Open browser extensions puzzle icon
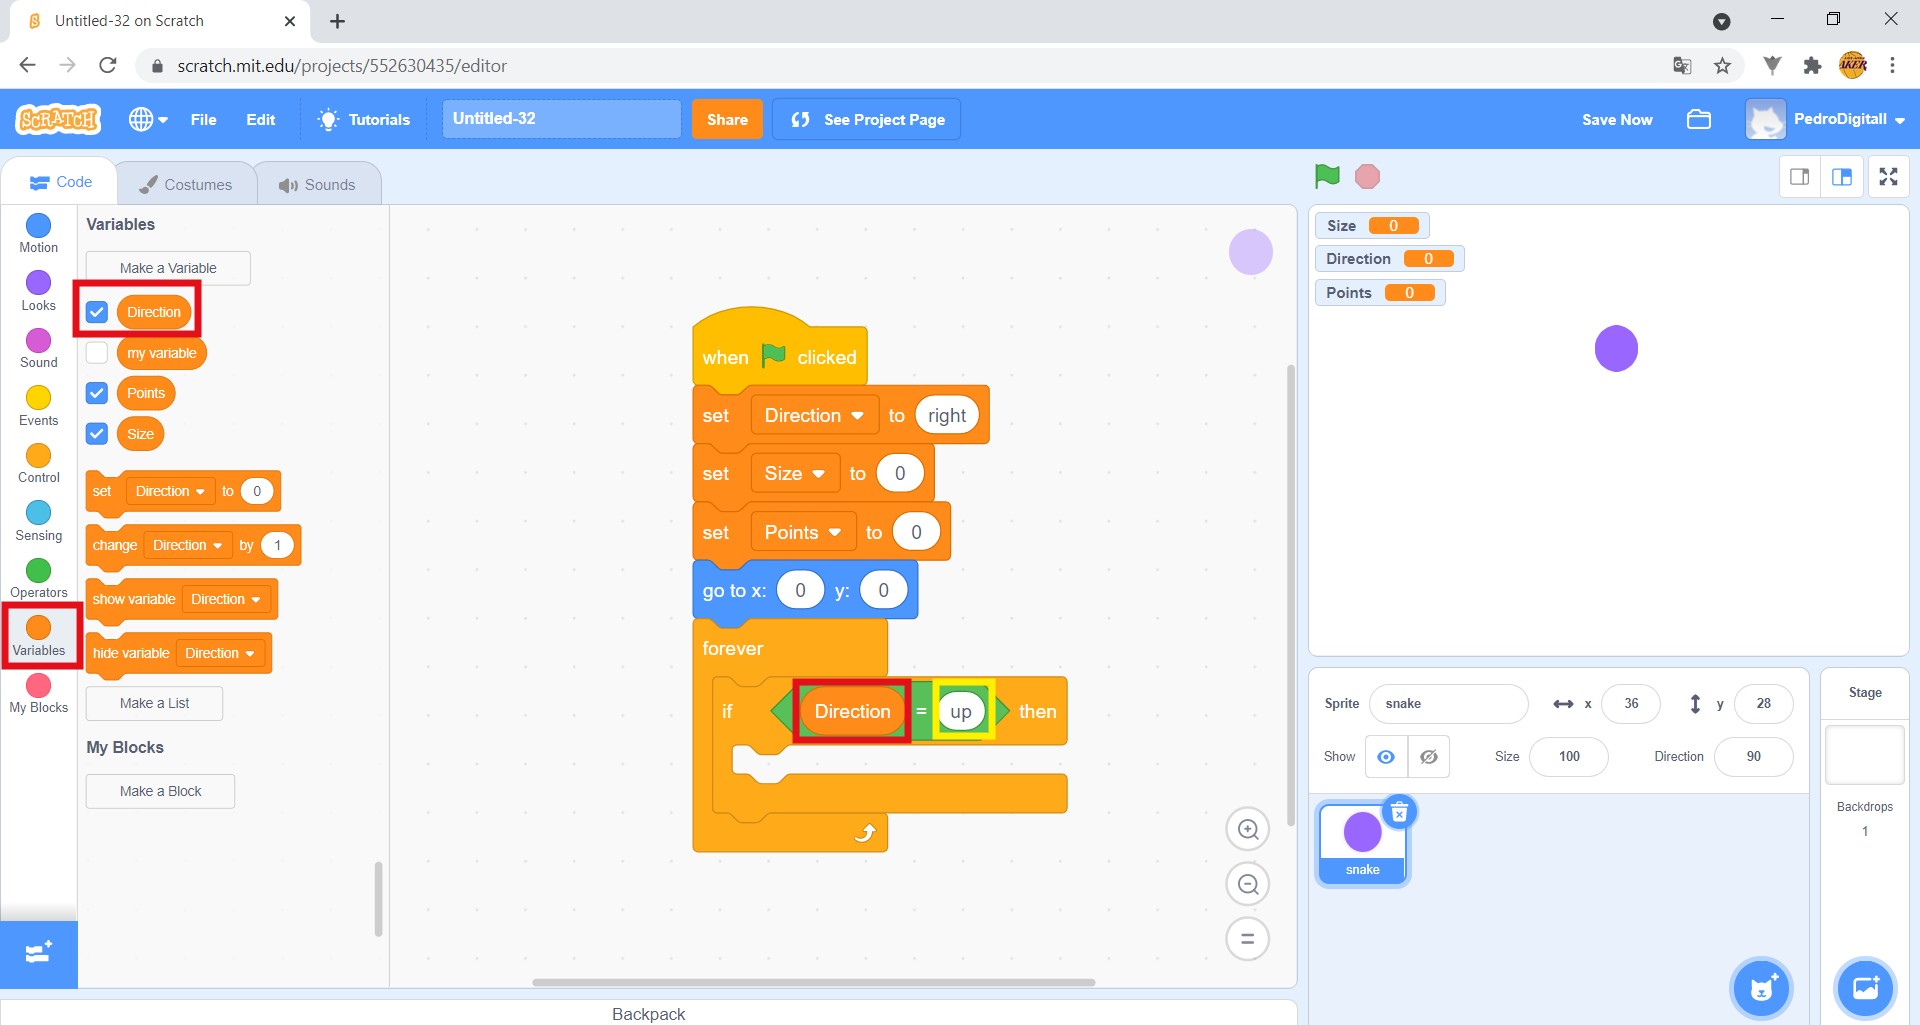This screenshot has width=1920, height=1025. coord(1812,66)
